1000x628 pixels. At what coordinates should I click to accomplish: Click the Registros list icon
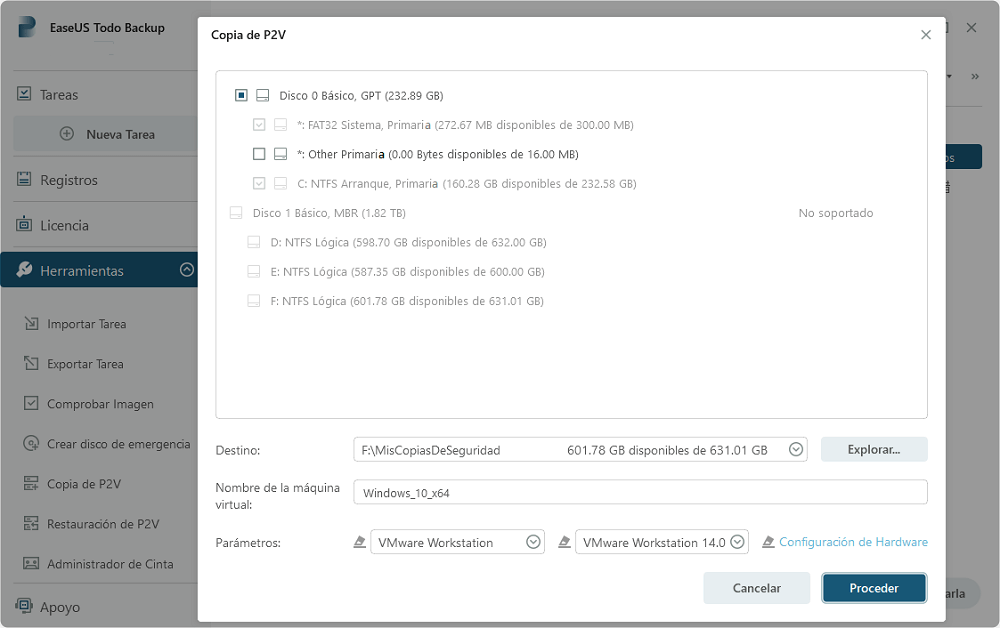pos(24,180)
